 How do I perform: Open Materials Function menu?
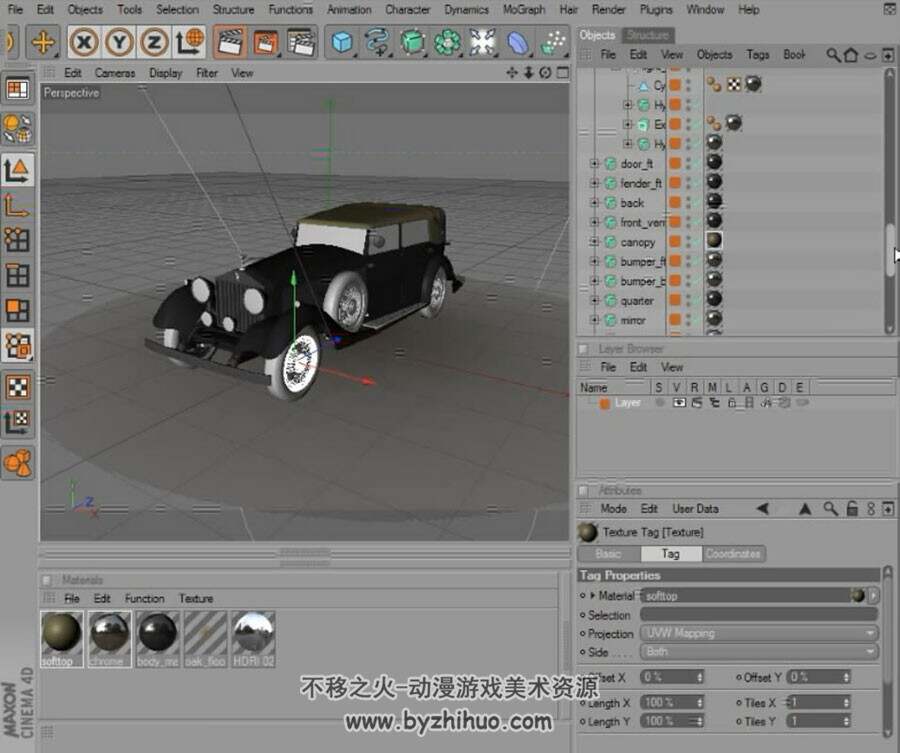(x=145, y=599)
